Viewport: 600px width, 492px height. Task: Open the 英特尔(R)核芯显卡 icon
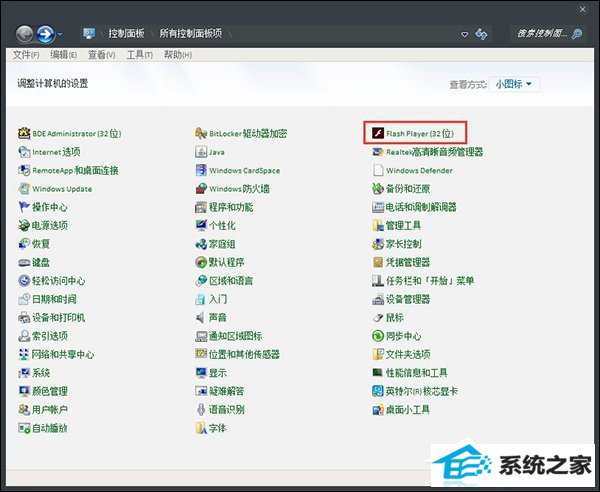coord(378,391)
